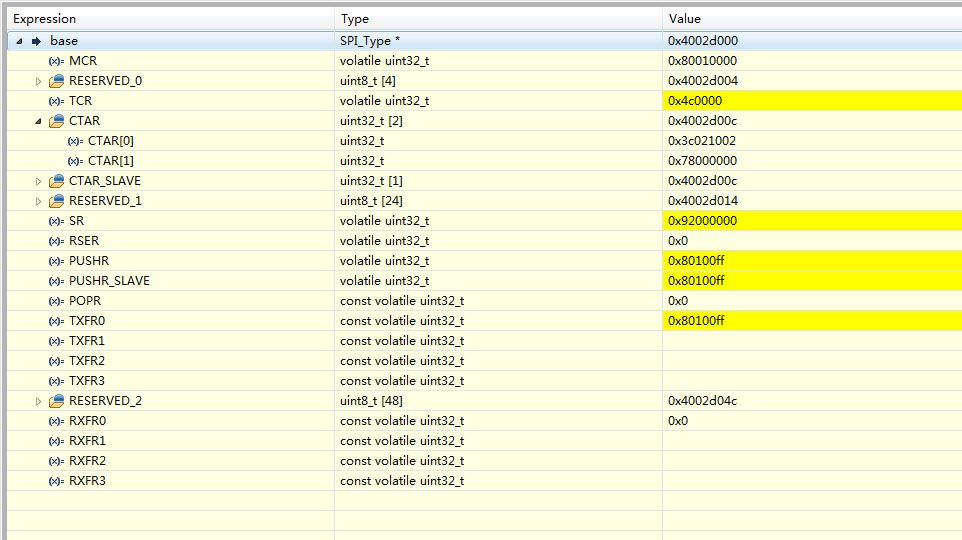The height and width of the screenshot is (540, 962).
Task: Click the RESERVED_1 address 0x4002d014
Action: [x=703, y=201]
